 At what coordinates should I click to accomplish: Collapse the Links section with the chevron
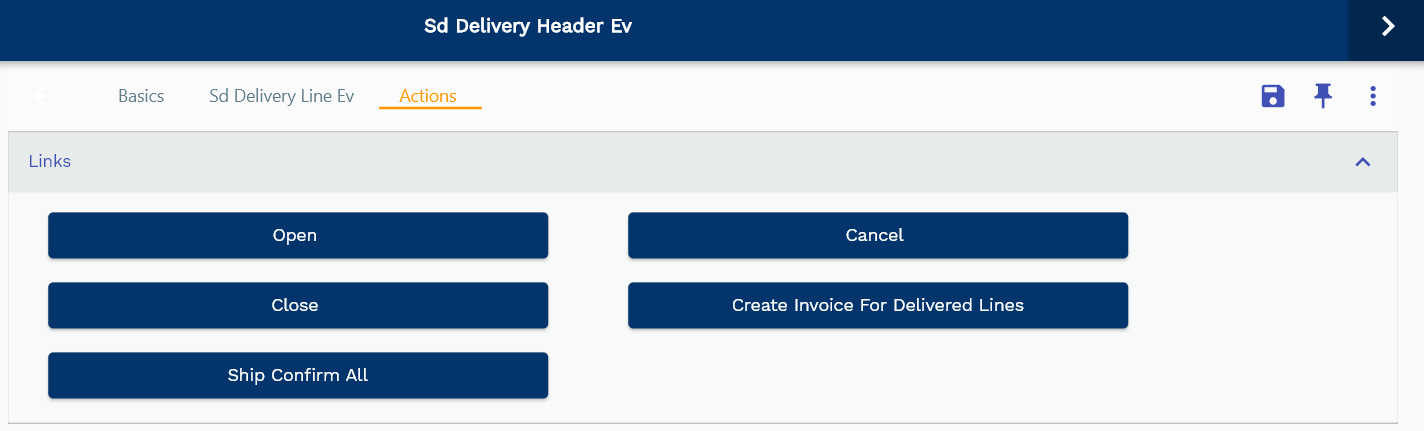click(x=1362, y=161)
